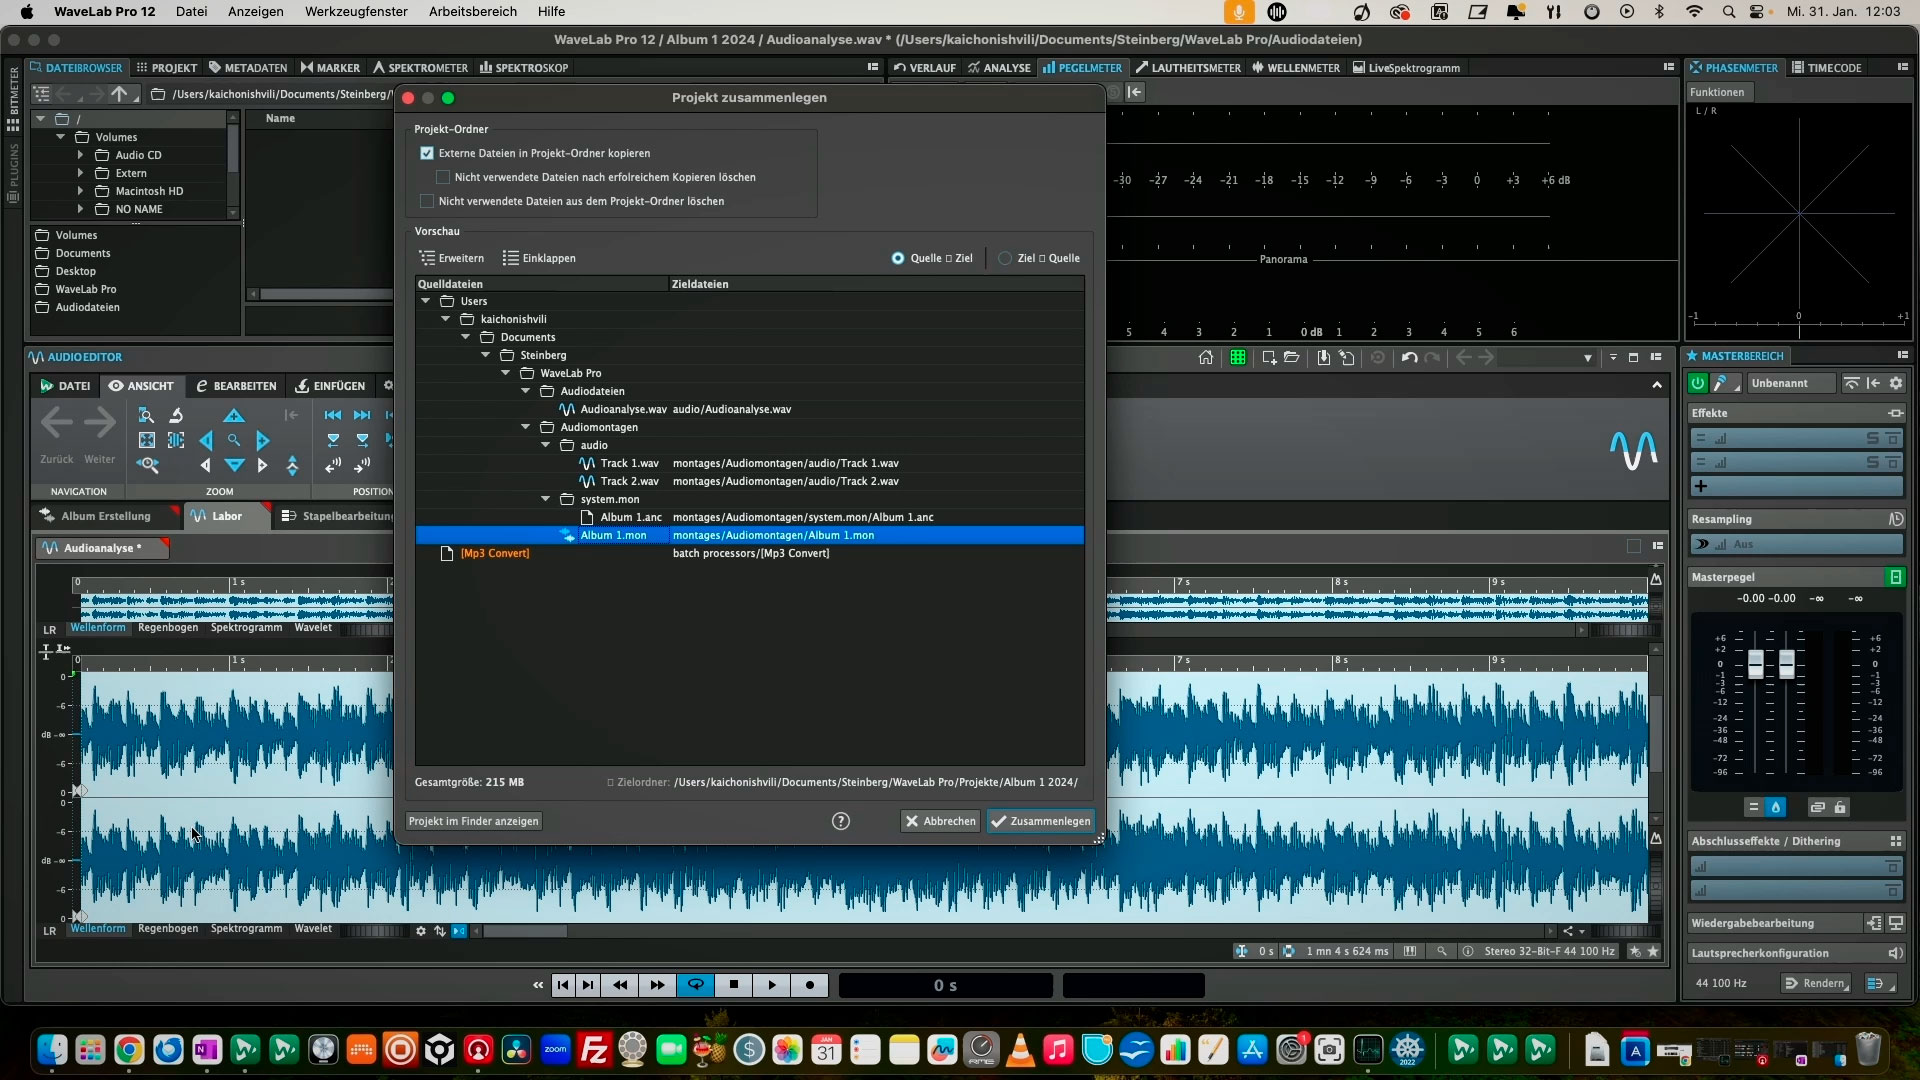Open FileZilla from the dock
Viewport: 1920px width, 1080px height.
(594, 1050)
